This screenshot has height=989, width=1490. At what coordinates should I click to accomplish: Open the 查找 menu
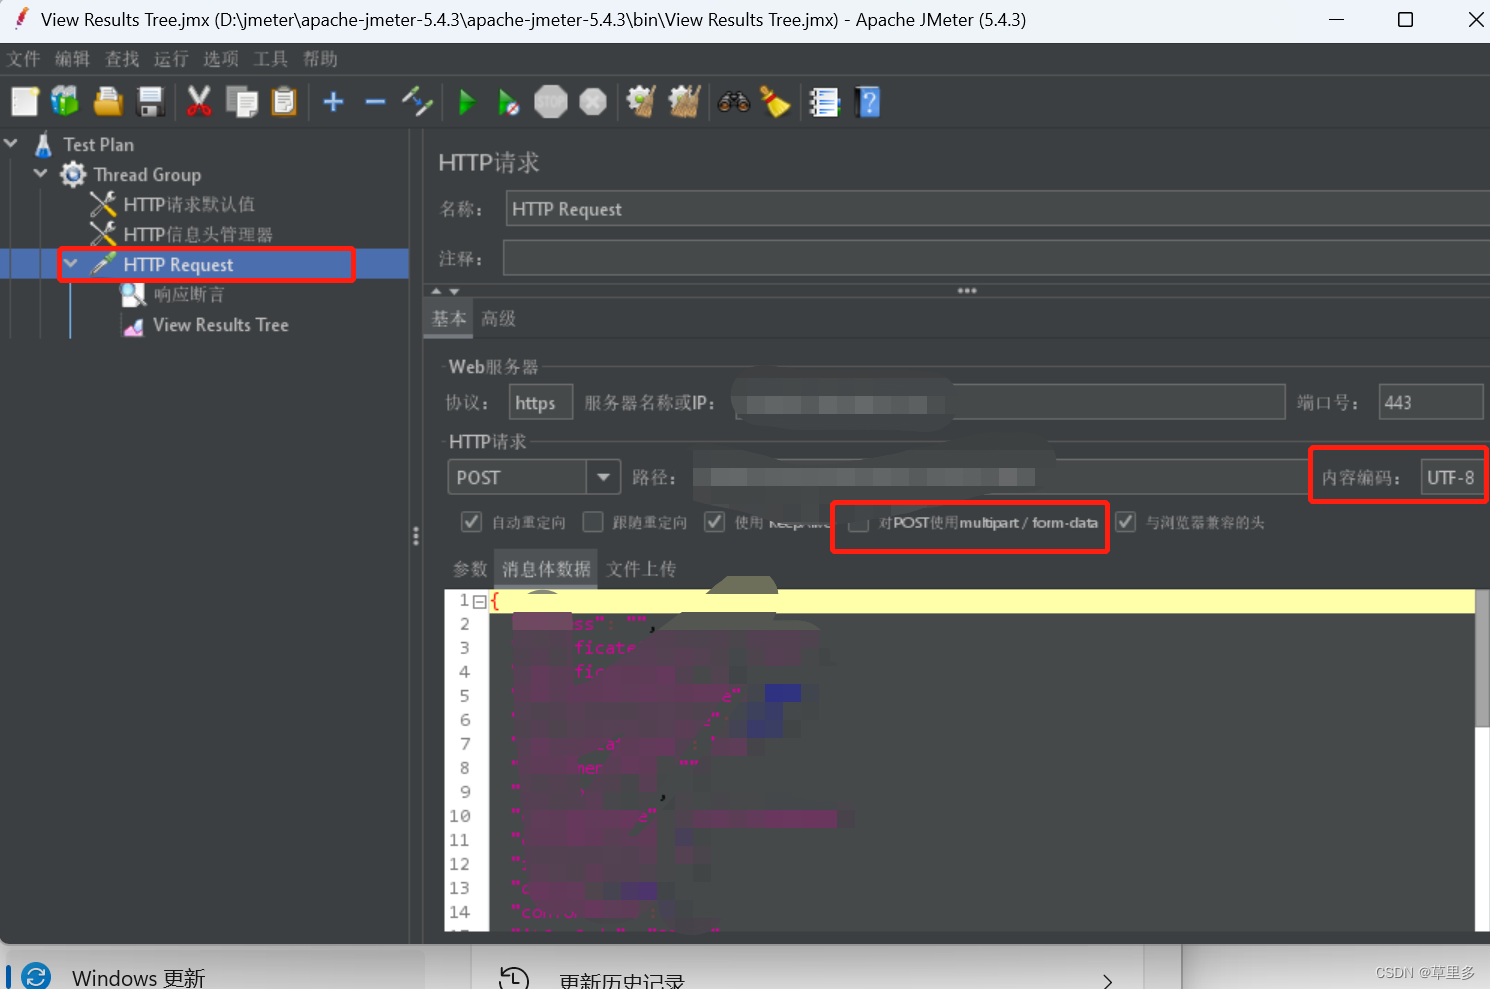point(122,59)
